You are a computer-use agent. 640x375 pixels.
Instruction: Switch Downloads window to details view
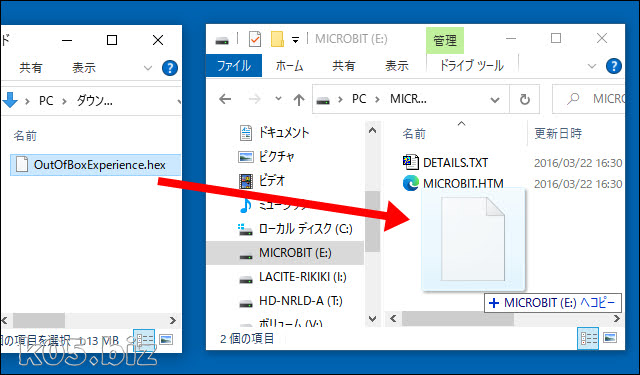click(144, 339)
